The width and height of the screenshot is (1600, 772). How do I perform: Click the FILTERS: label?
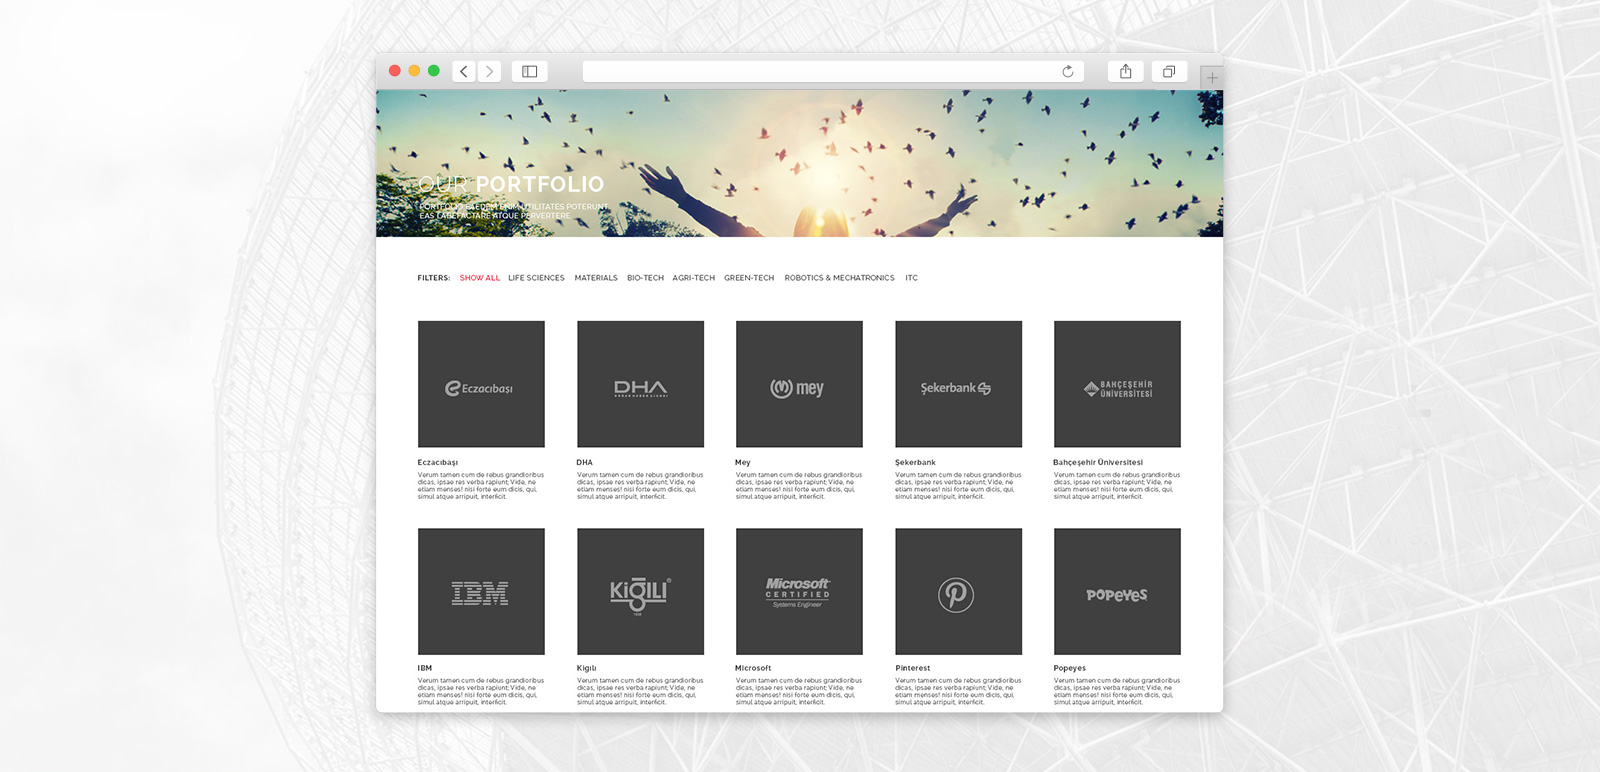click(434, 278)
